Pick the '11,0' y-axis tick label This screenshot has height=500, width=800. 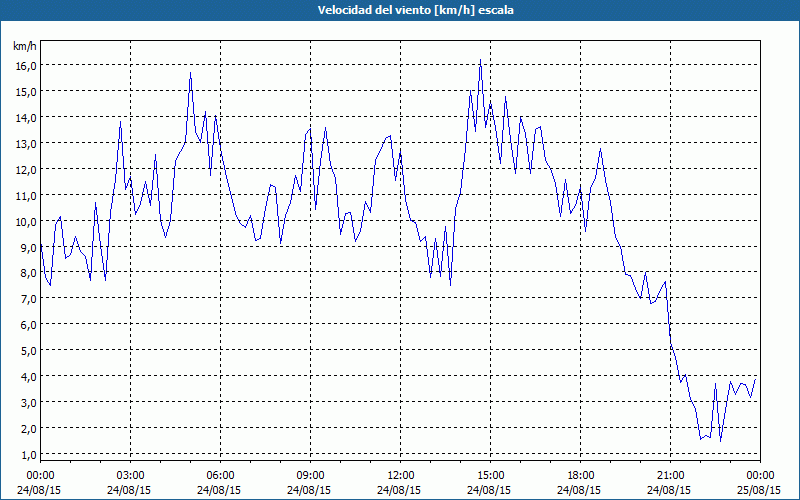point(26,196)
